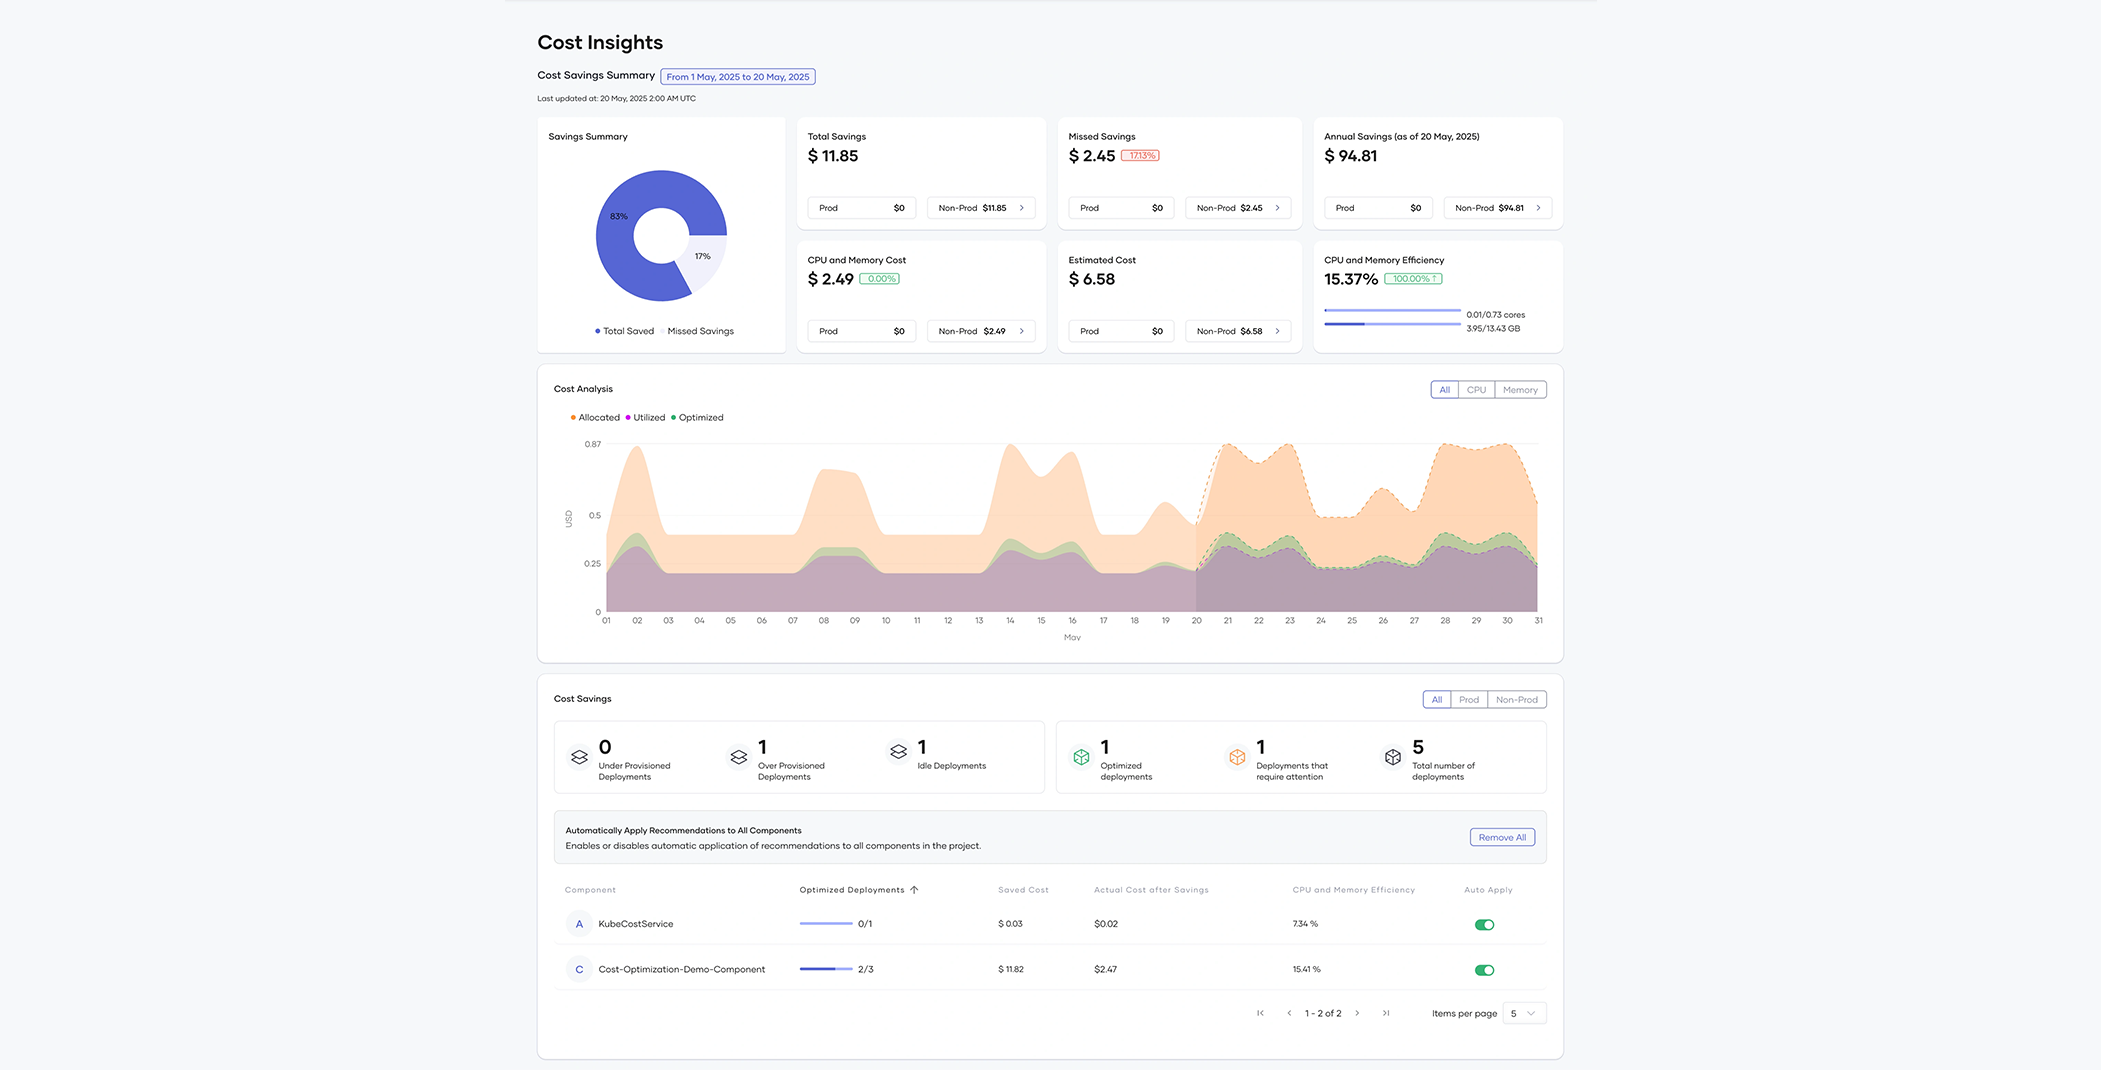This screenshot has width=2101, height=1070.
Task: Toggle the Allocated series in chart legend
Action: coord(595,418)
